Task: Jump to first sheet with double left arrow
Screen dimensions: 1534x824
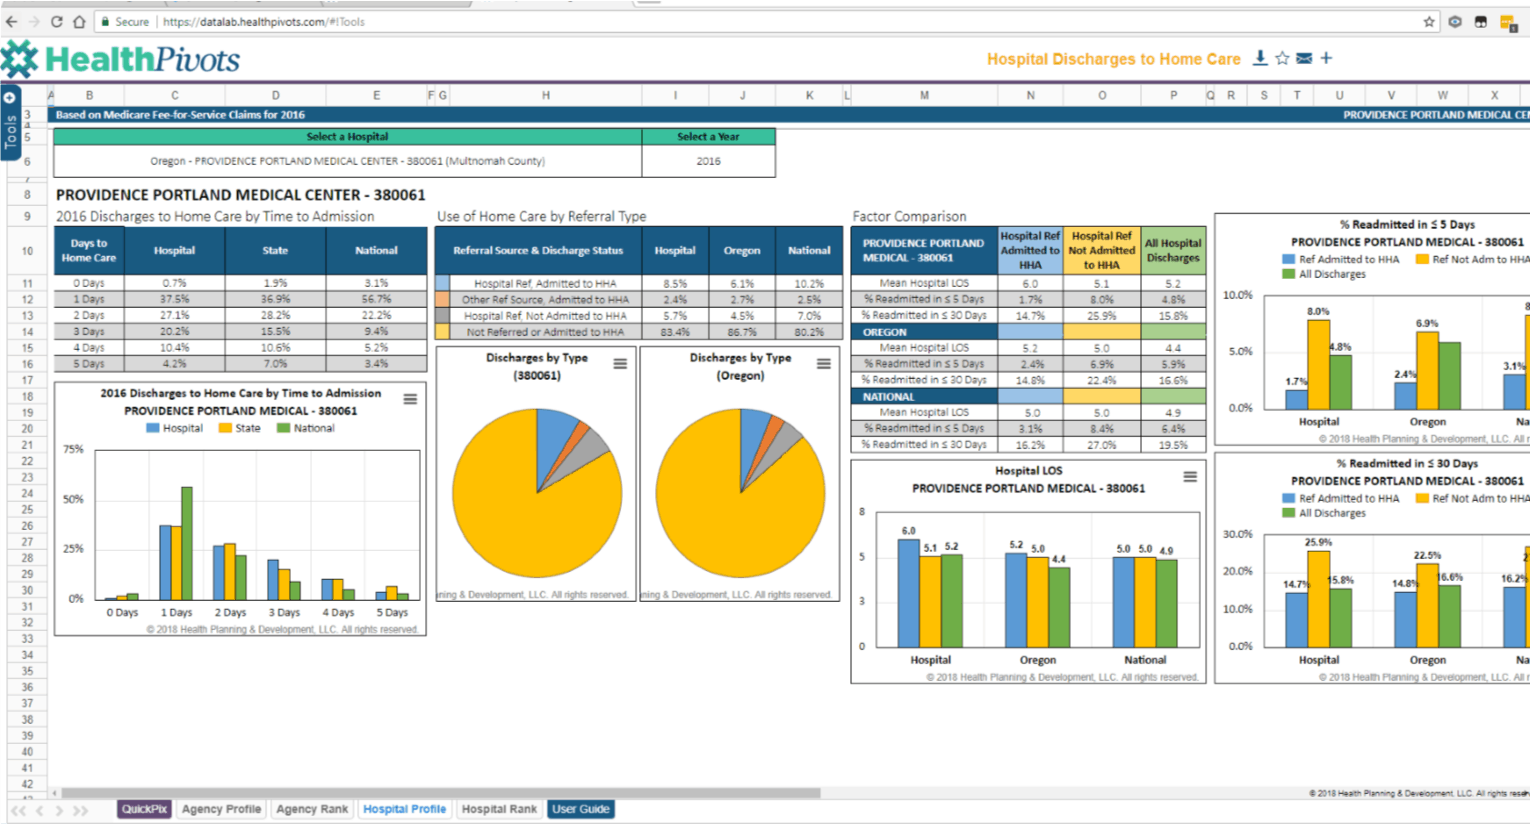Action: coord(18,810)
